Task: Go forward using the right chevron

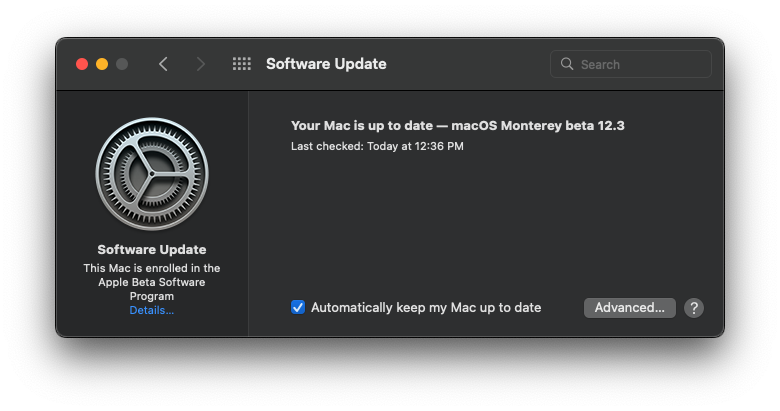Action: tap(200, 64)
